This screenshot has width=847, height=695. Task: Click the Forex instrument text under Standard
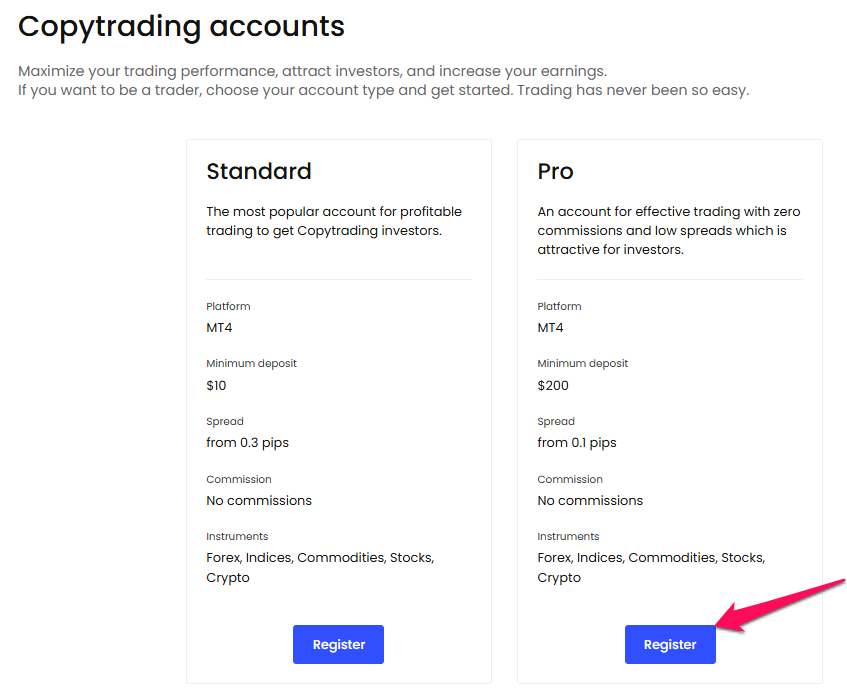point(222,557)
